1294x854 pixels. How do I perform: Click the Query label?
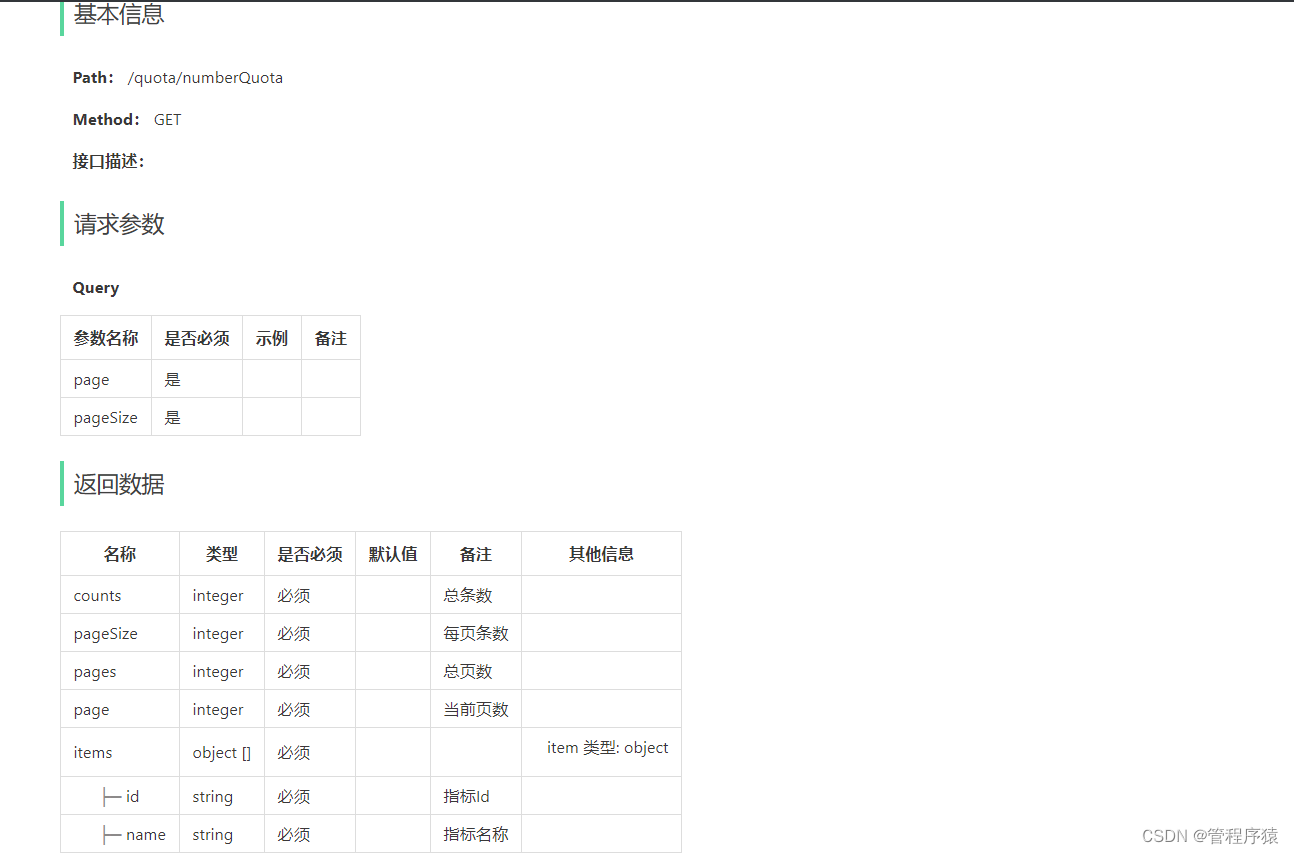click(x=96, y=288)
